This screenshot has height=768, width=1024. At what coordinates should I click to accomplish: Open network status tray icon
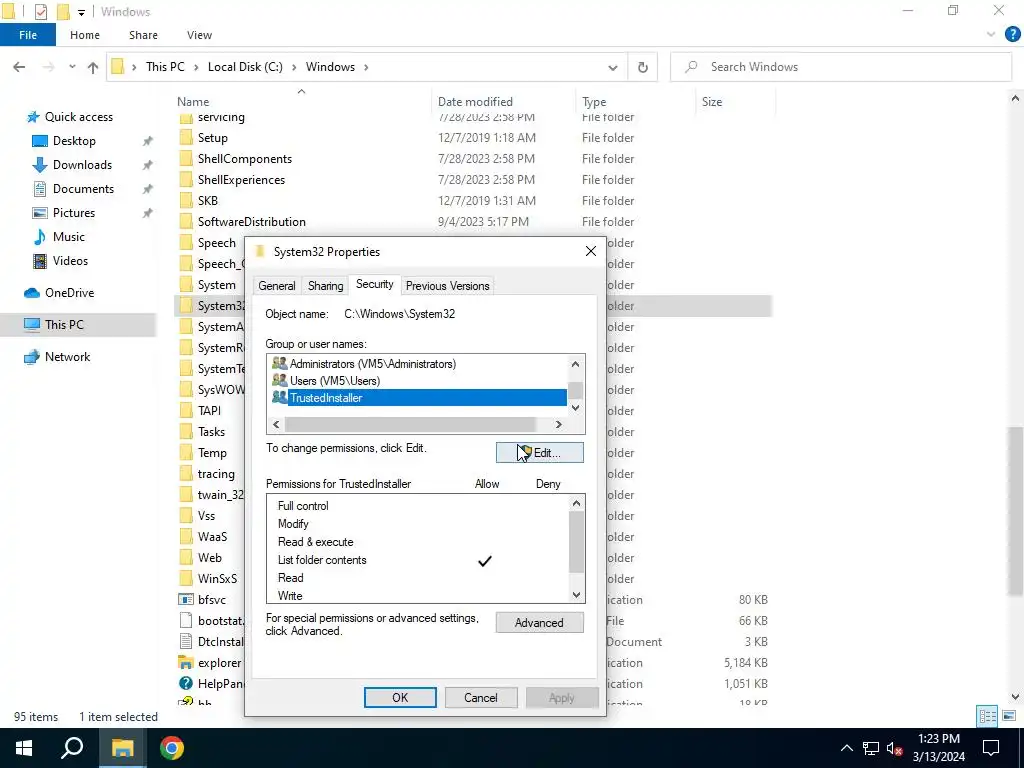coord(871,748)
